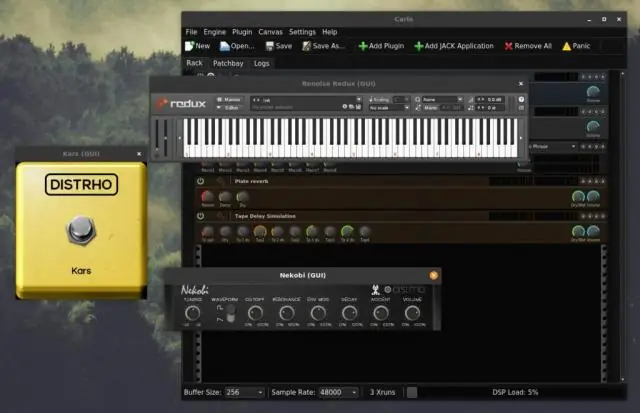Click the Nekobi Volume knob

pos(412,313)
